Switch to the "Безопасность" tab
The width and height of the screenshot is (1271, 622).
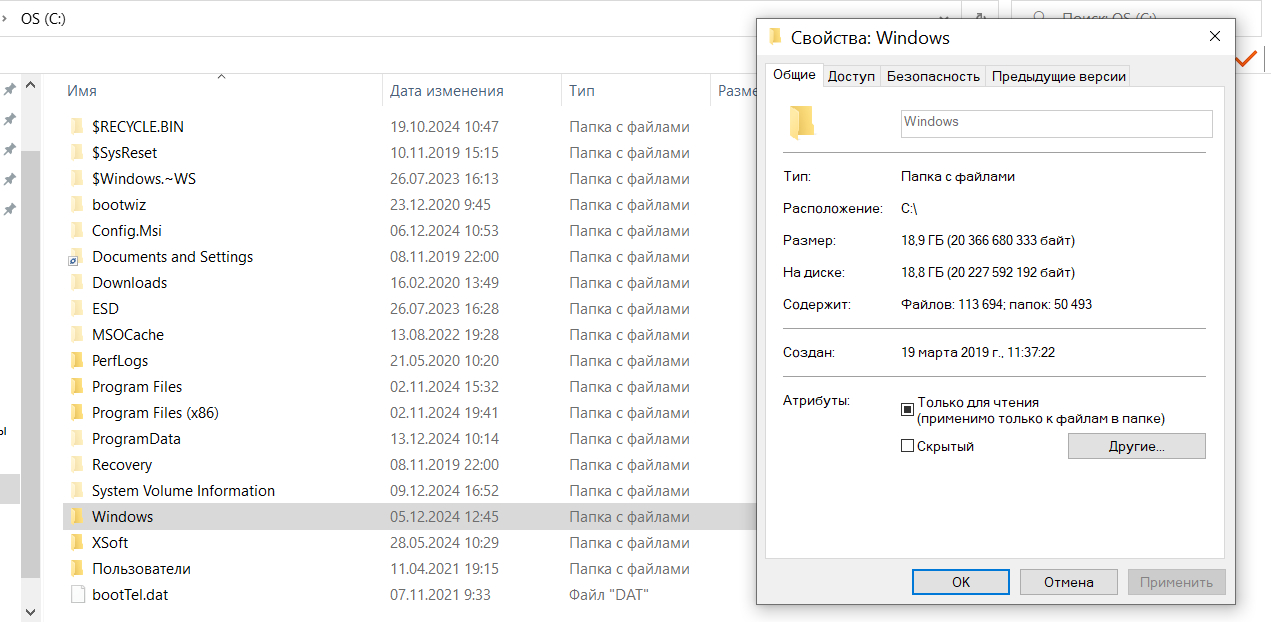click(933, 76)
